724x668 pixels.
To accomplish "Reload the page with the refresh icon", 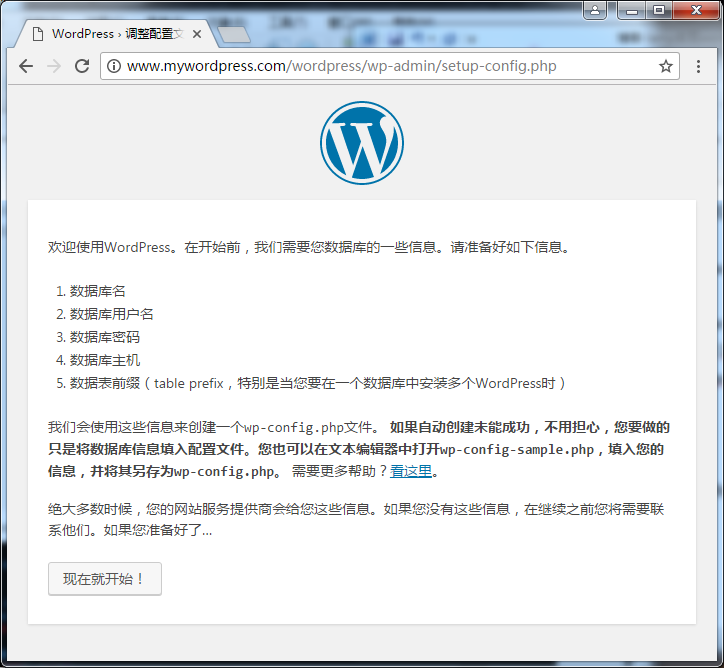I will 82,66.
